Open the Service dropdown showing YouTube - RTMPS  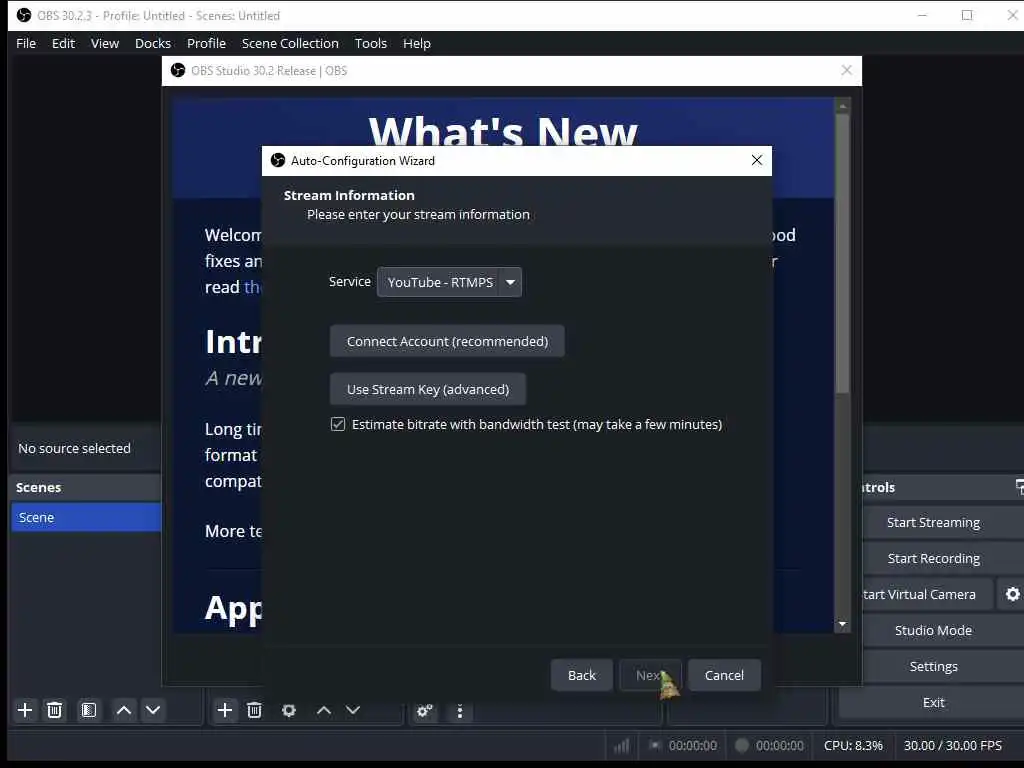[449, 282]
